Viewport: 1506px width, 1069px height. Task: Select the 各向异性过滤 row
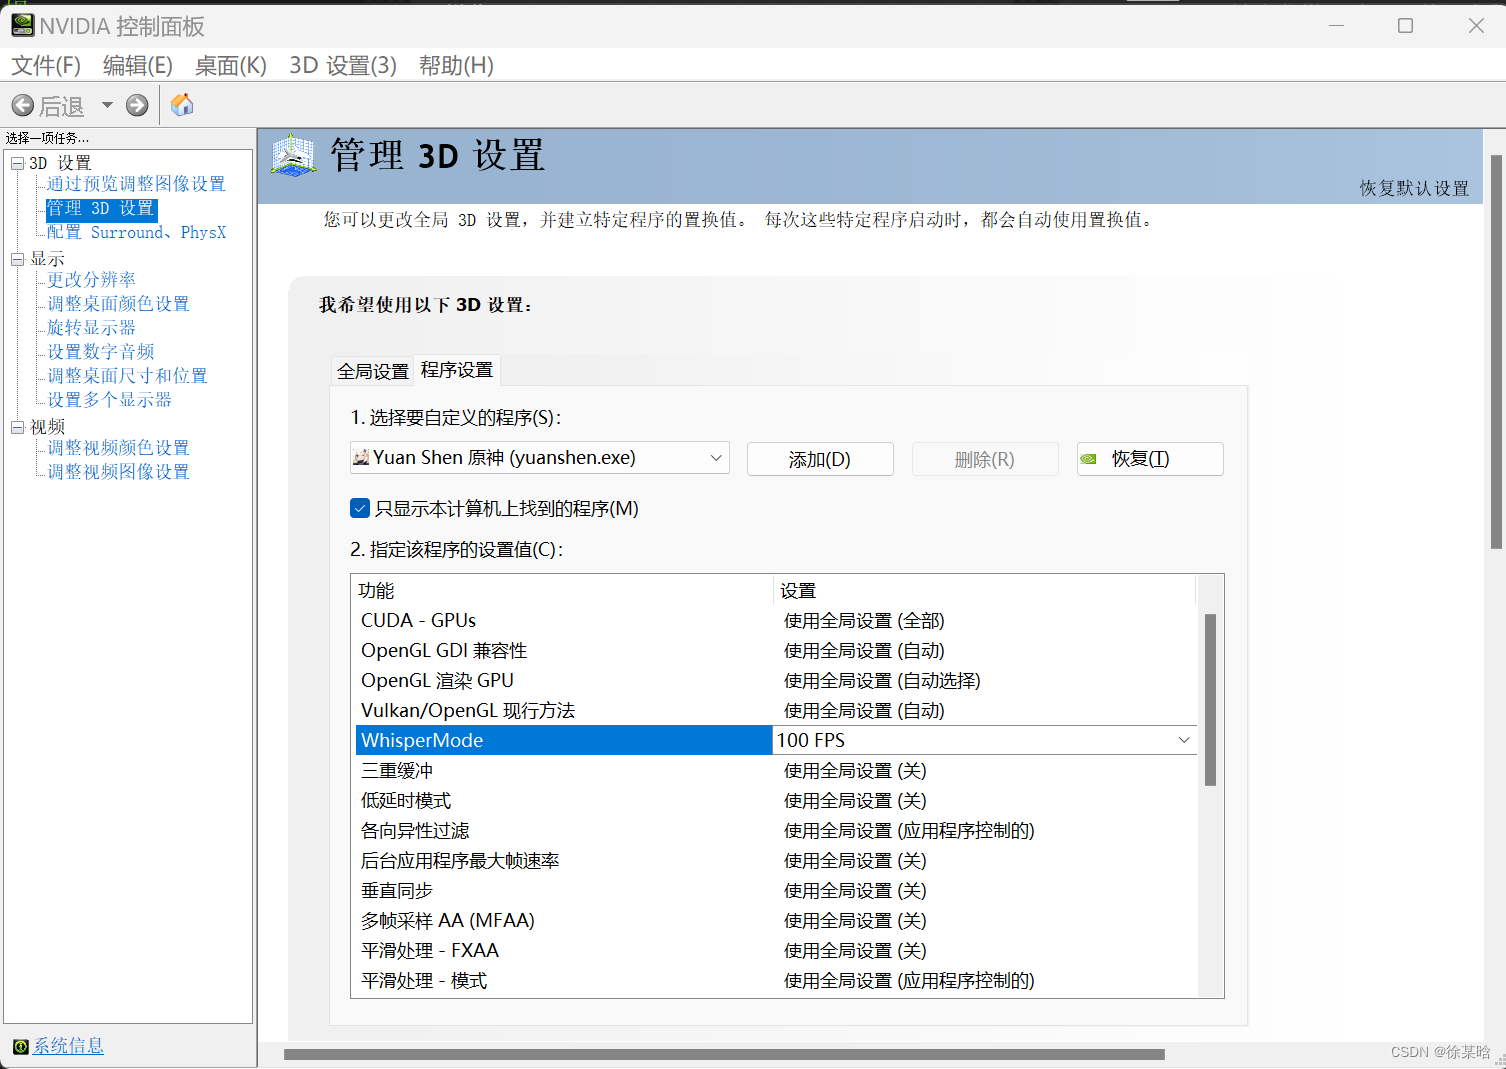click(x=776, y=831)
